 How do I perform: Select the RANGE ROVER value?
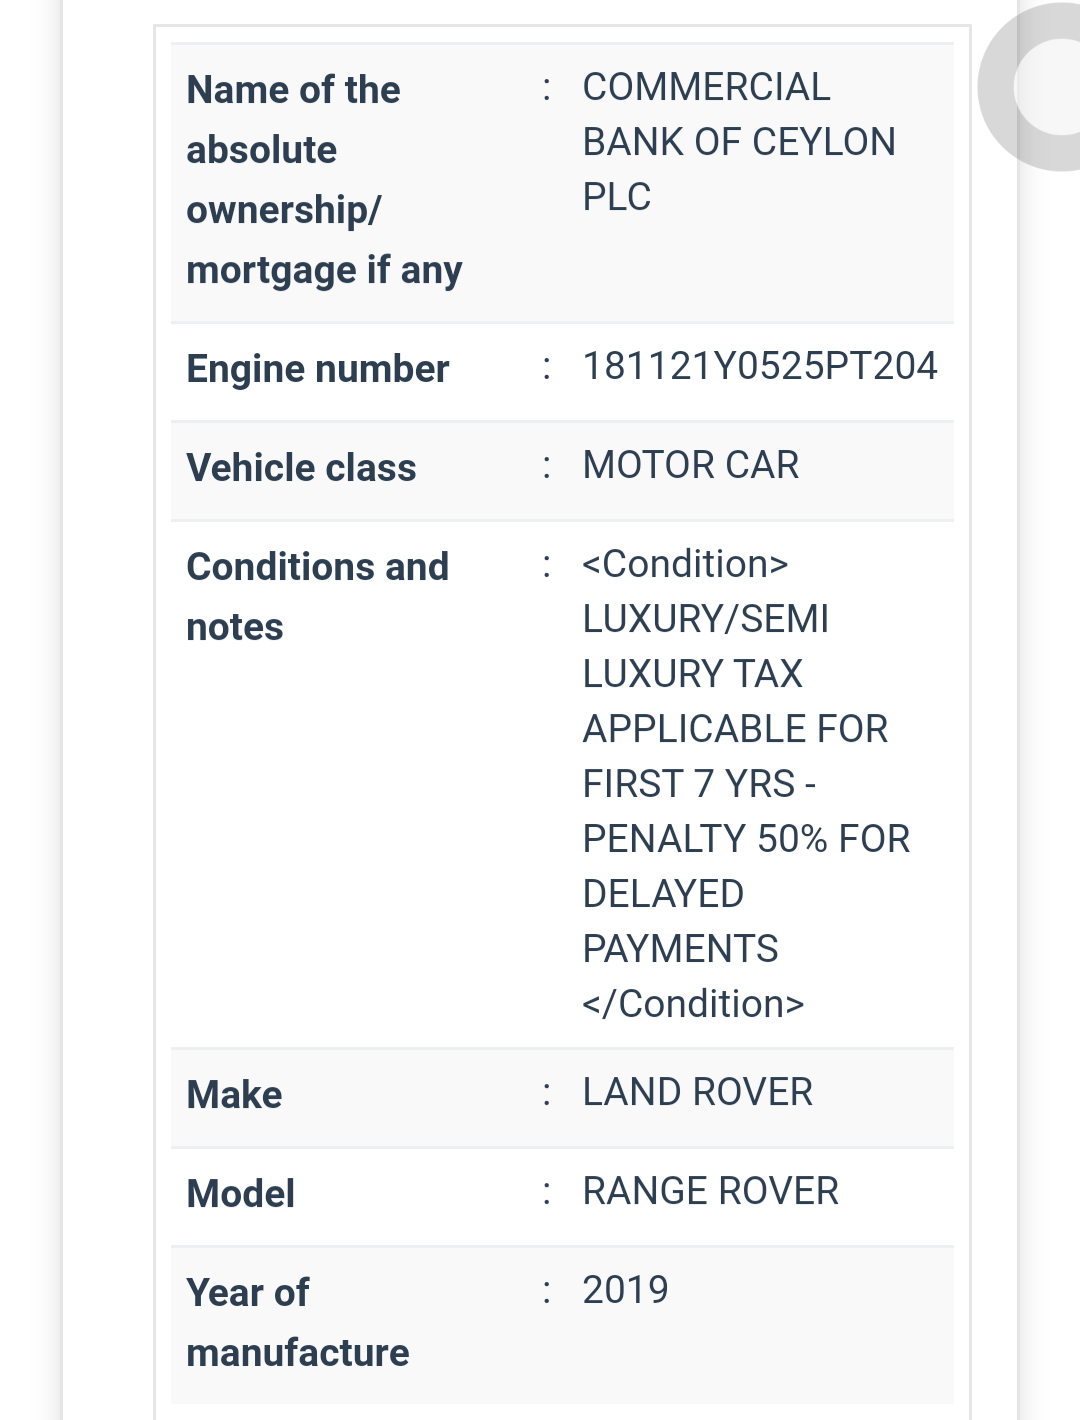pos(711,1191)
